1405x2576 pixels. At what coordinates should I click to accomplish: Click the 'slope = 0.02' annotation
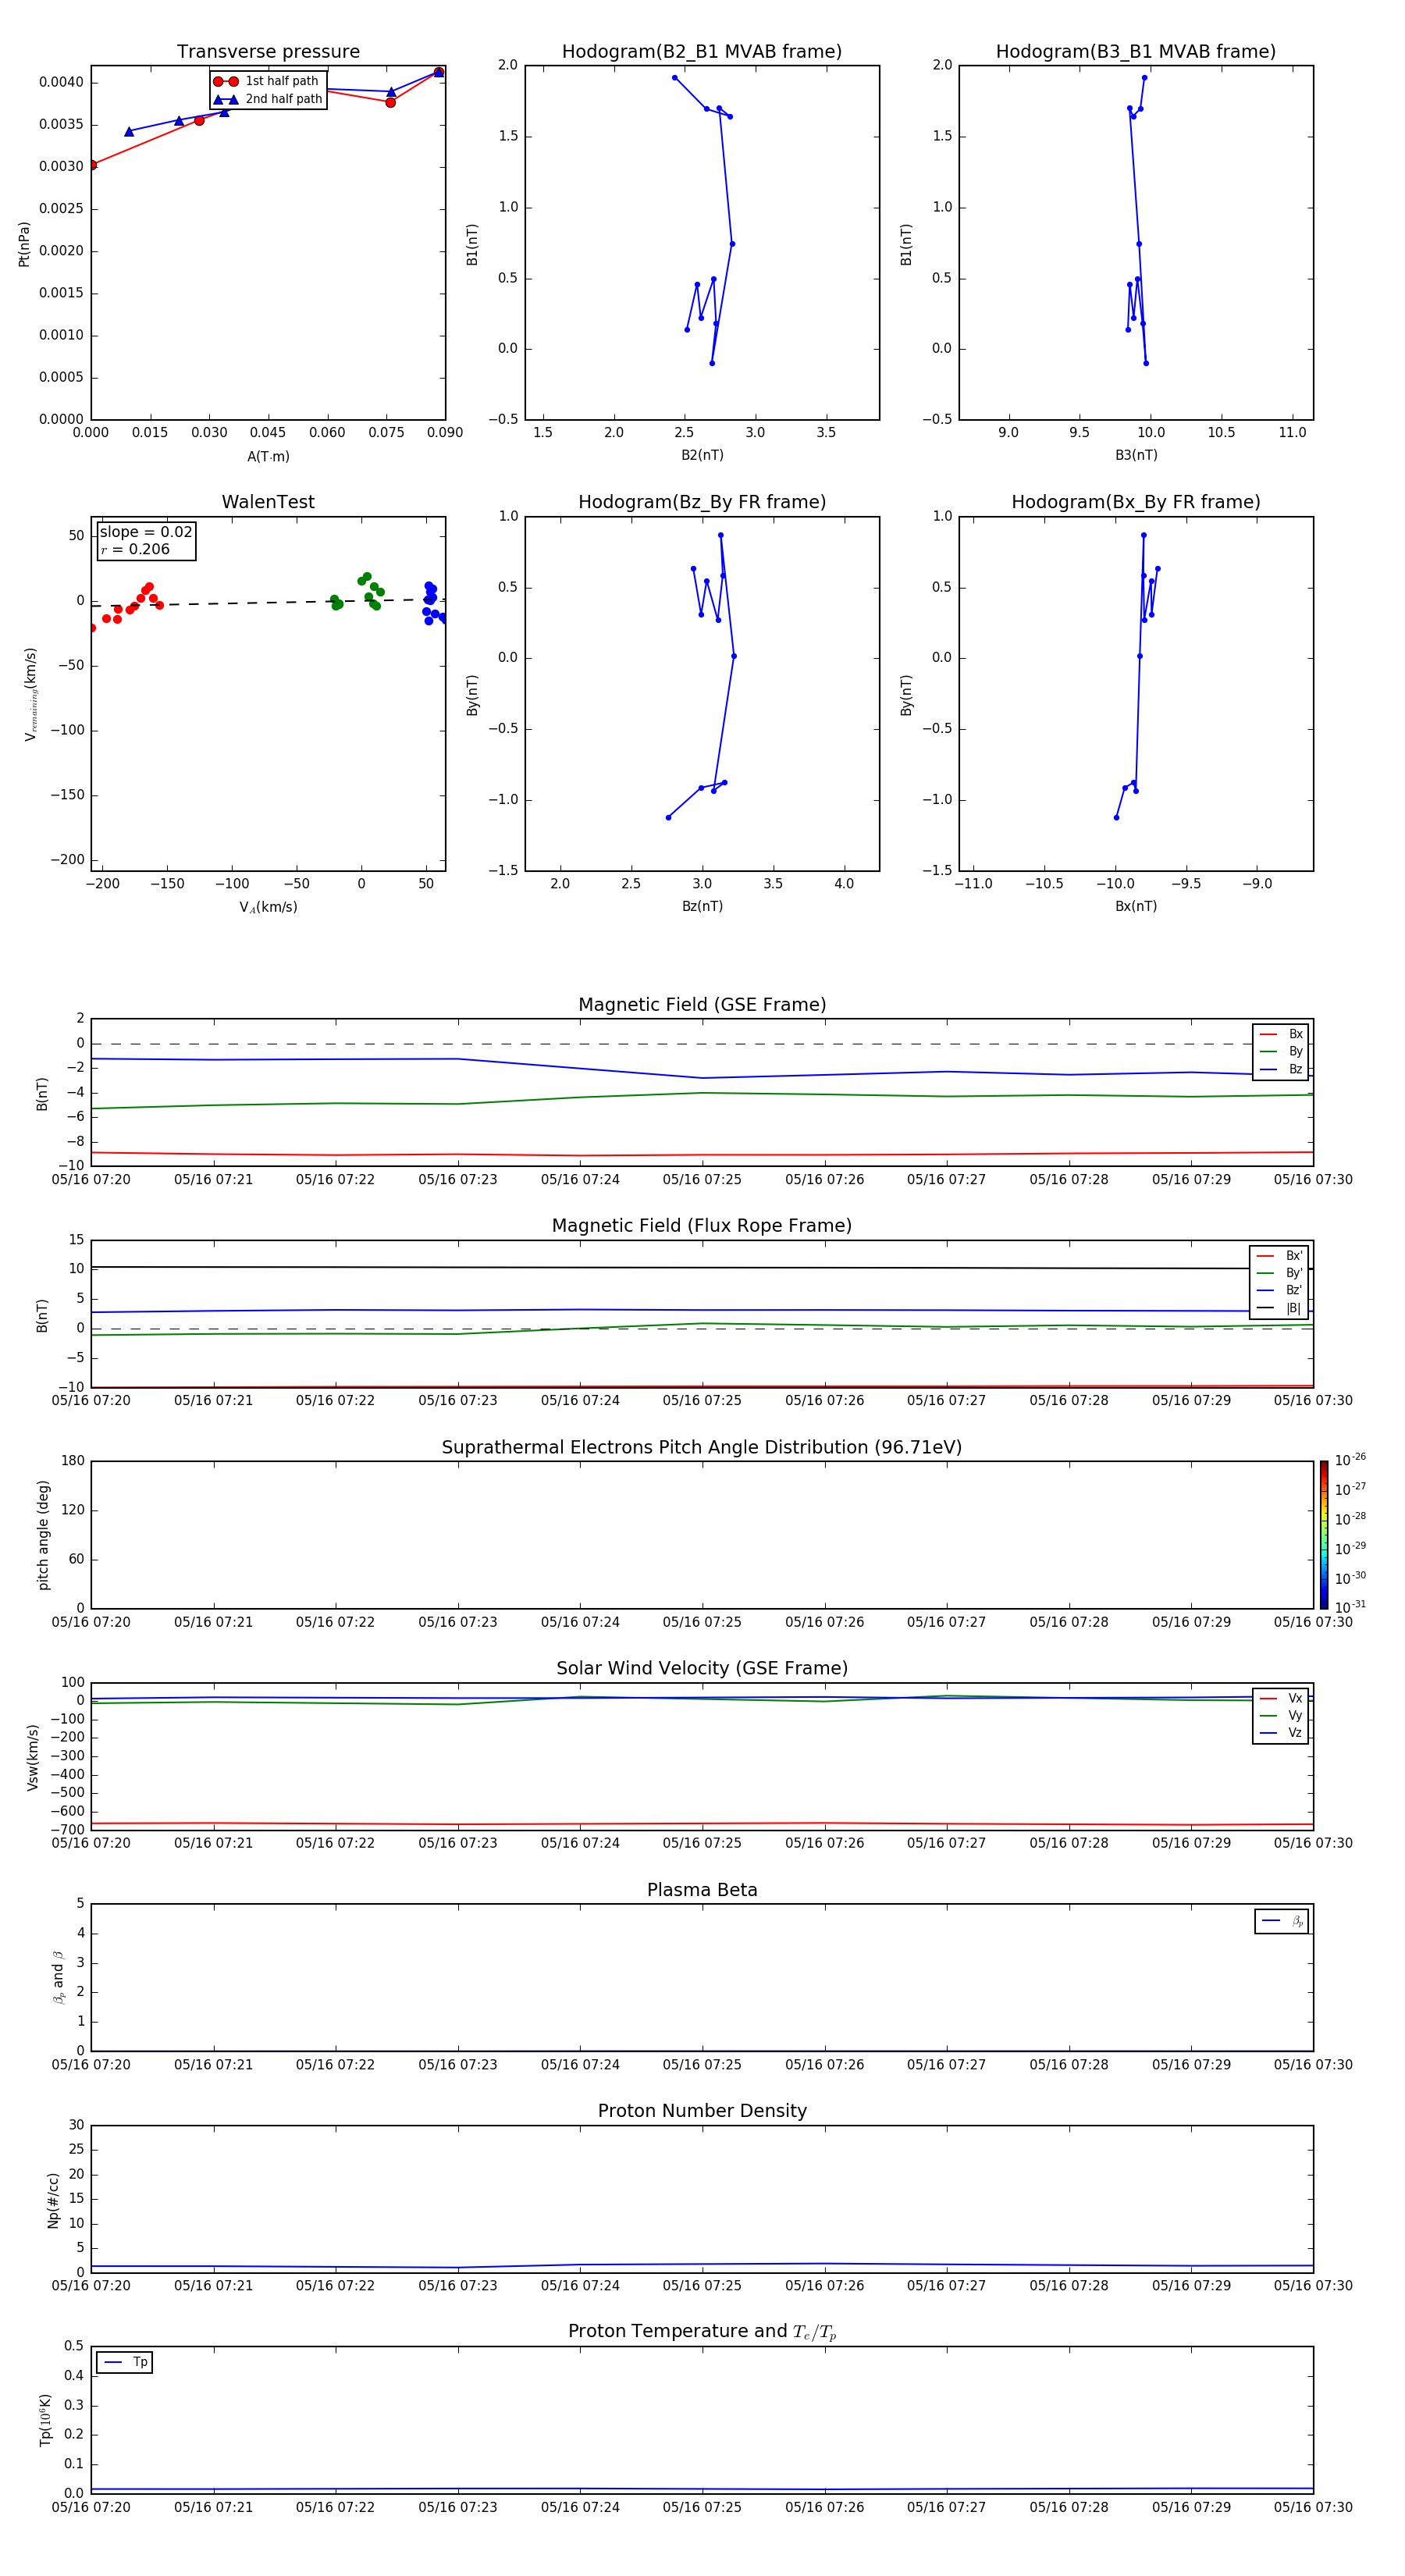click(146, 532)
